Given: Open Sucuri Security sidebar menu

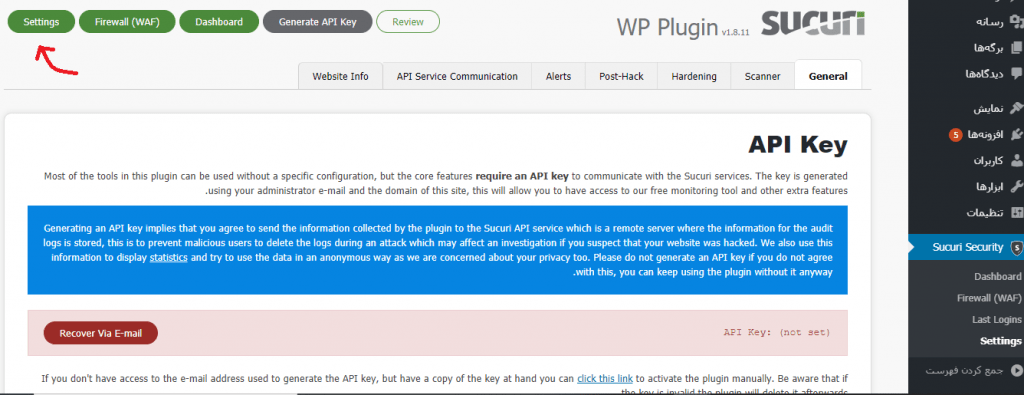Looking at the screenshot, I should point(967,247).
